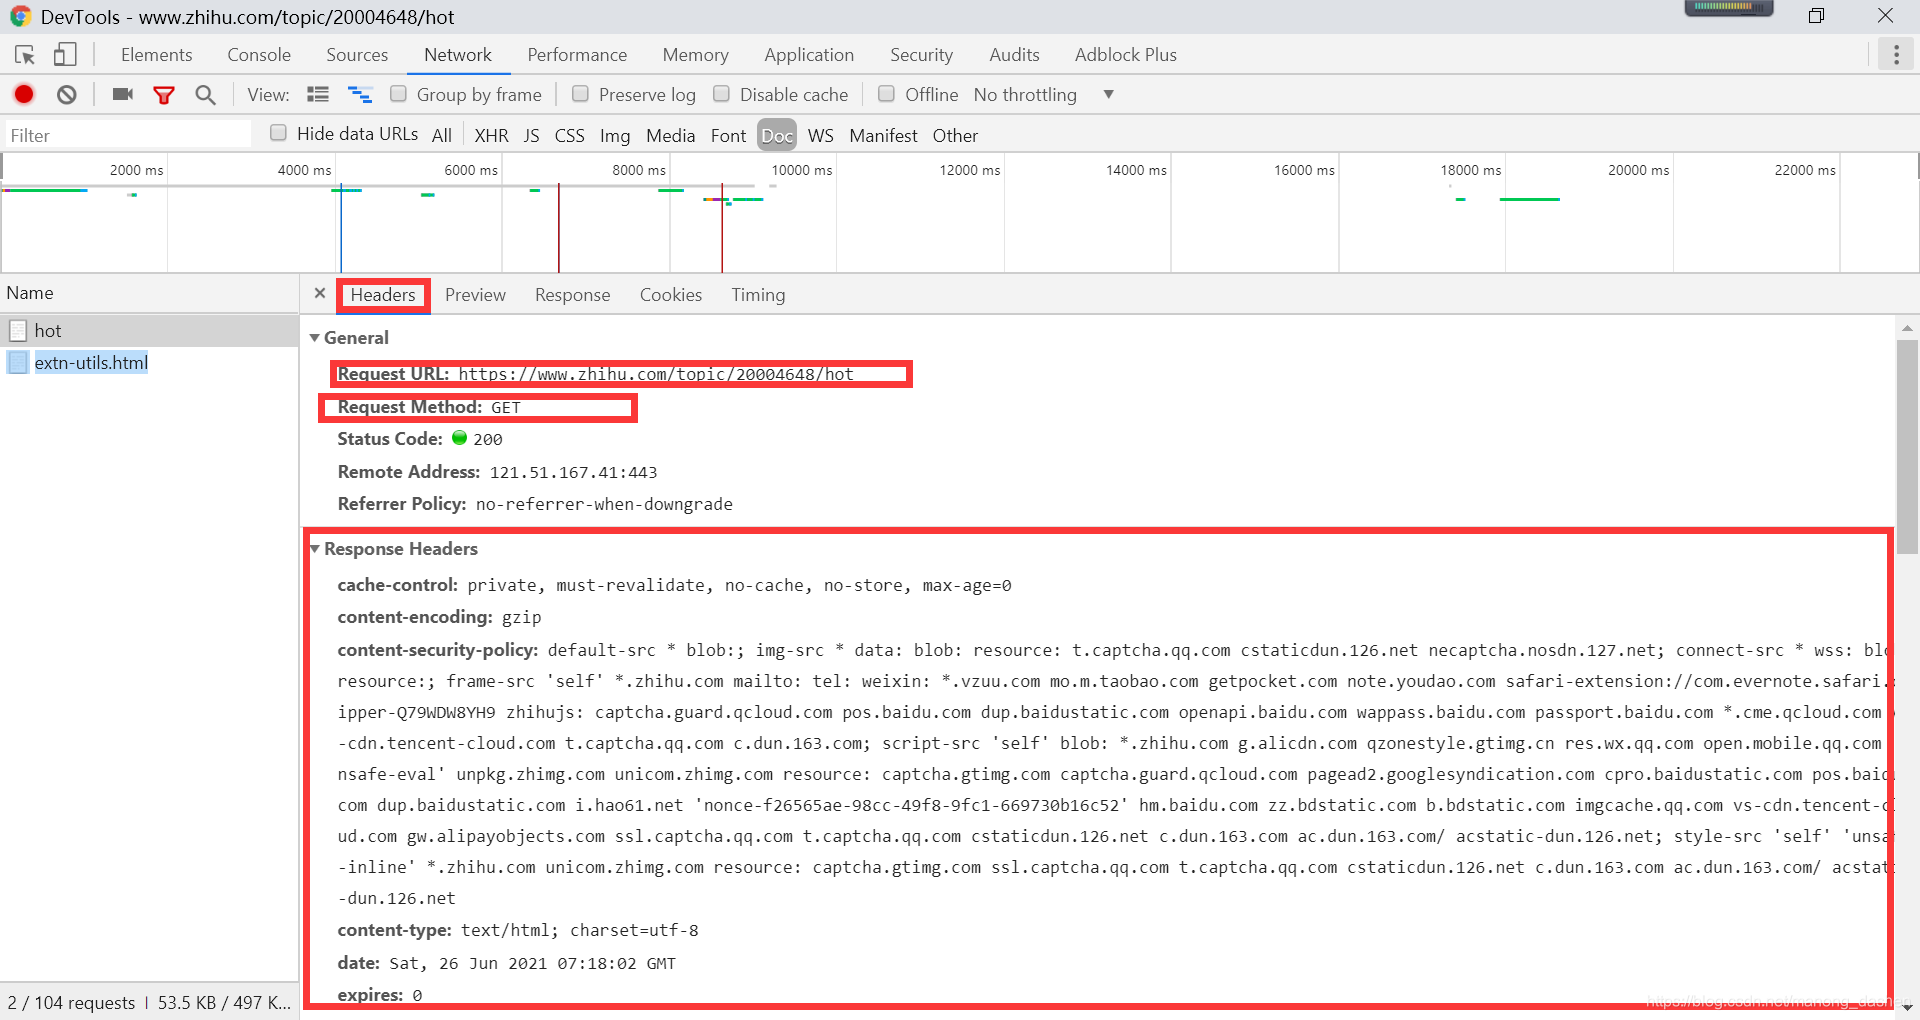Toggle the Offline checkbox
The width and height of the screenshot is (1920, 1020).
[886, 93]
